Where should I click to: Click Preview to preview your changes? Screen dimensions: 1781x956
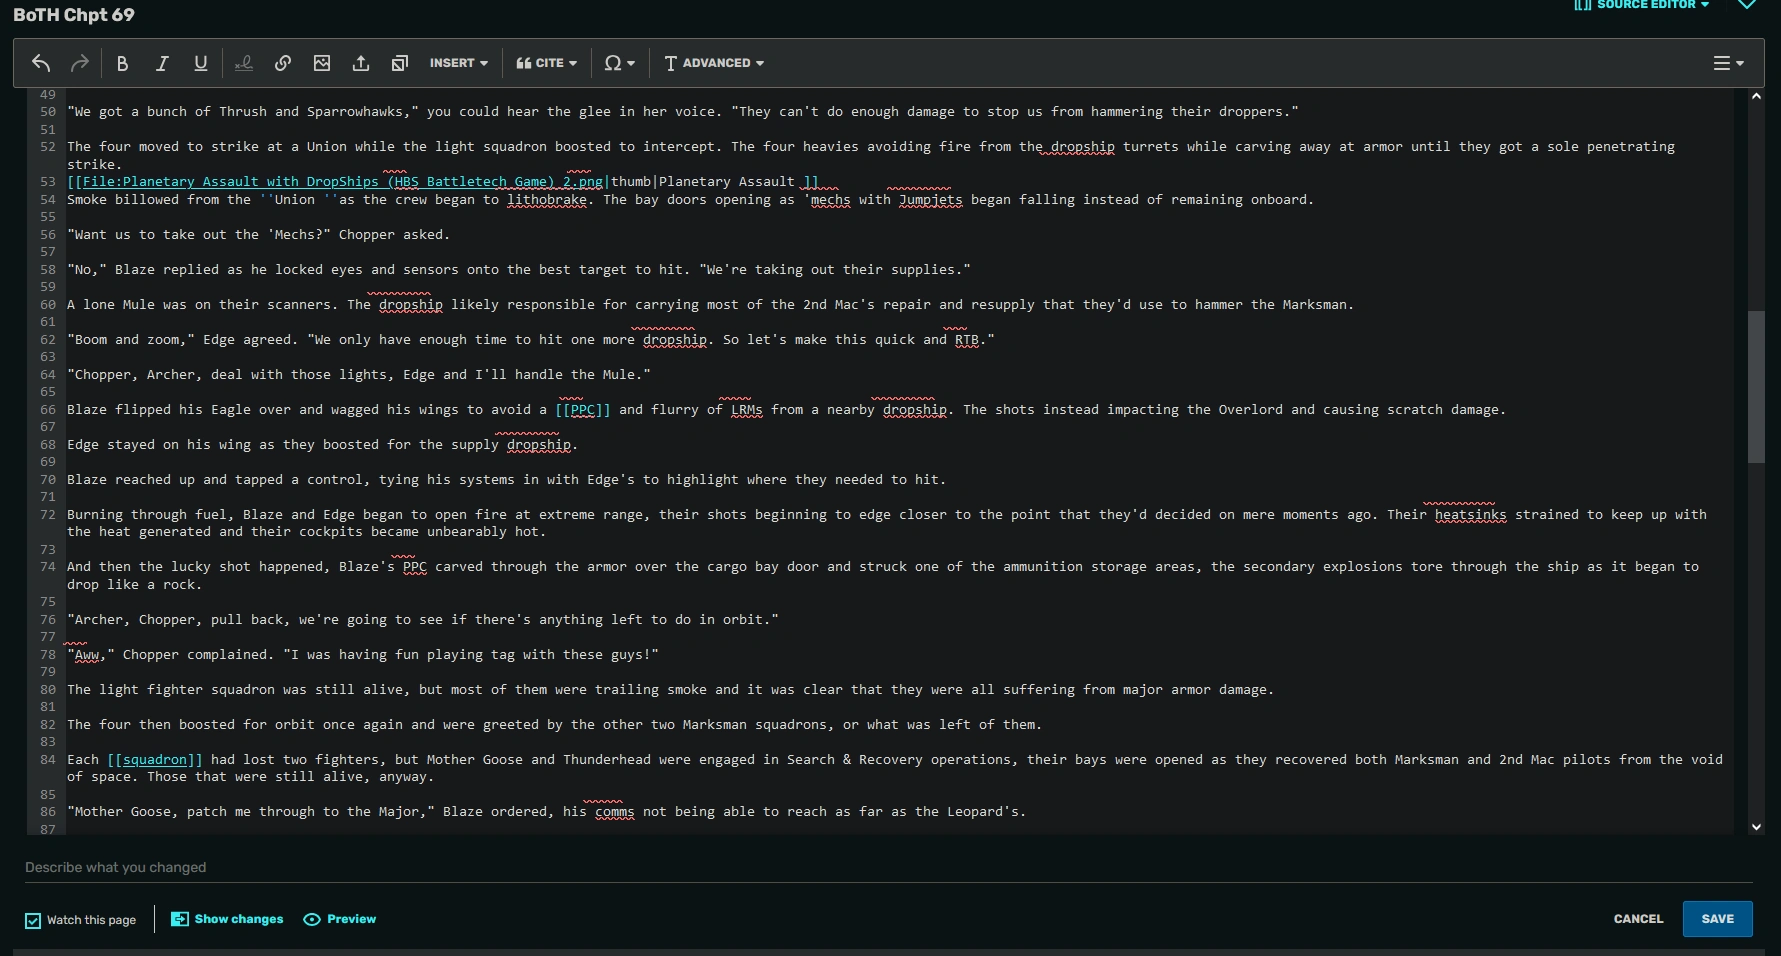[339, 918]
